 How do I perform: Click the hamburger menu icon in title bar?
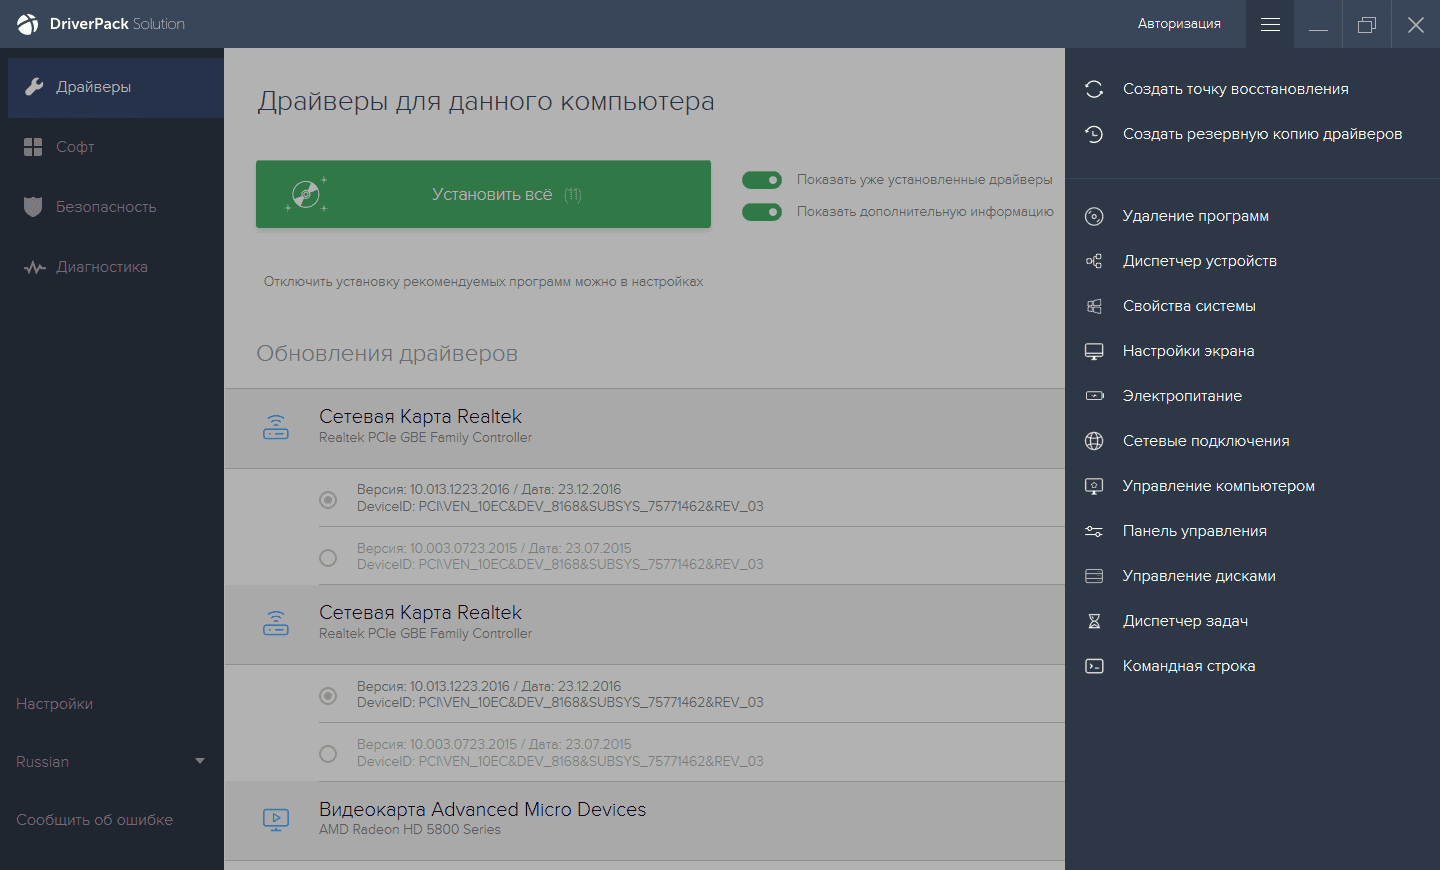click(x=1270, y=24)
